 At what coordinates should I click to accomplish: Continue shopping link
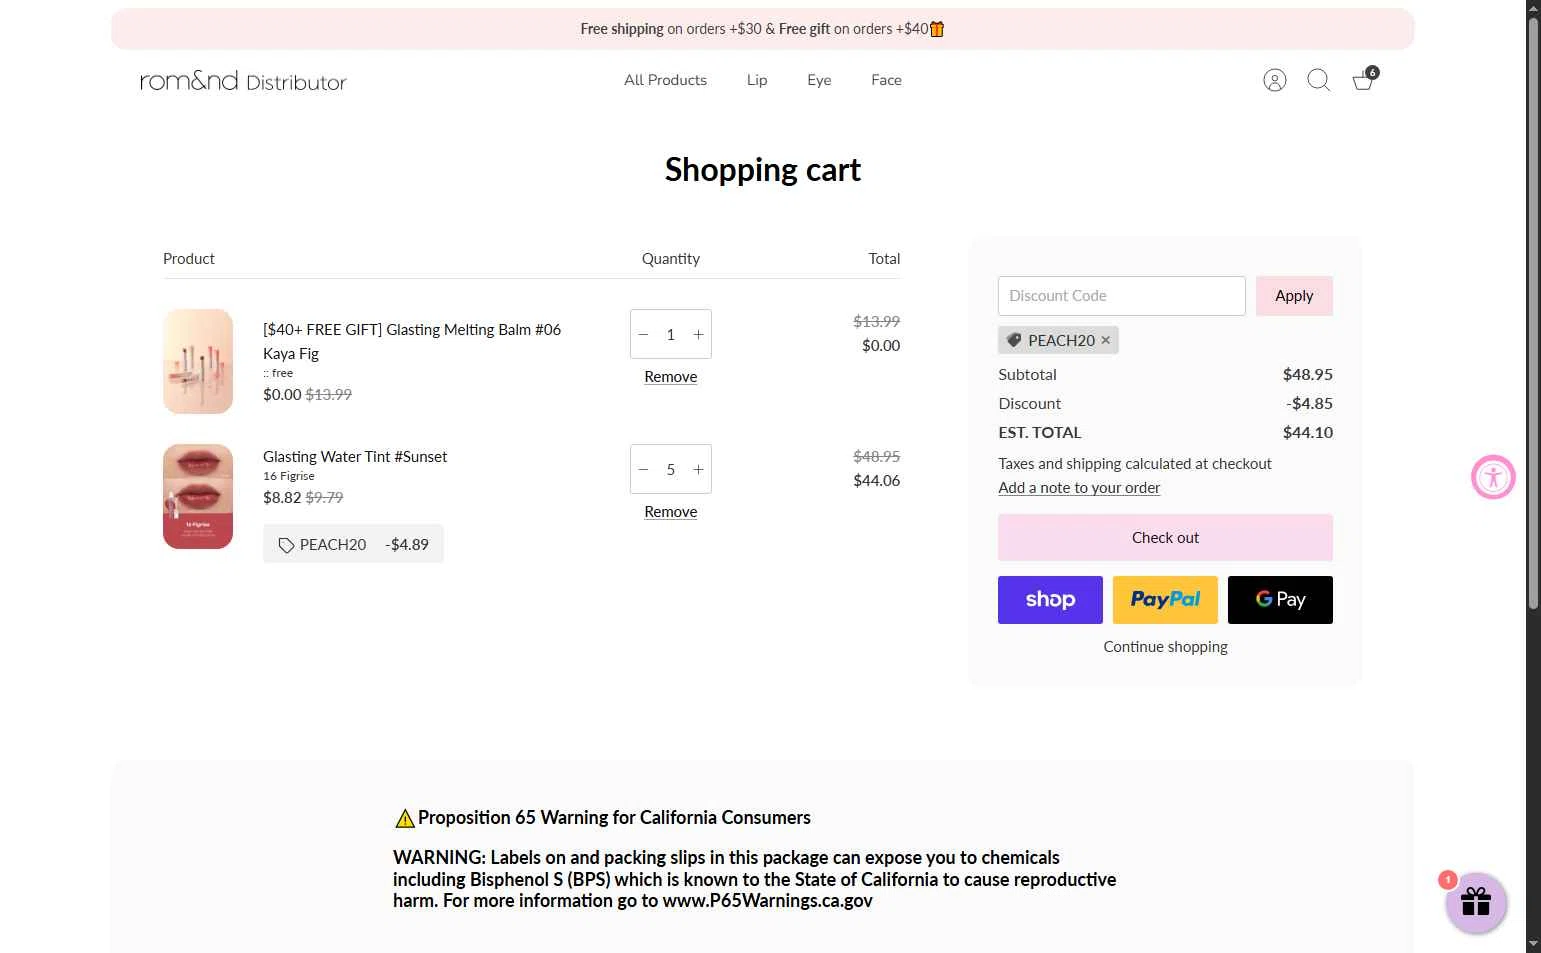click(1165, 647)
